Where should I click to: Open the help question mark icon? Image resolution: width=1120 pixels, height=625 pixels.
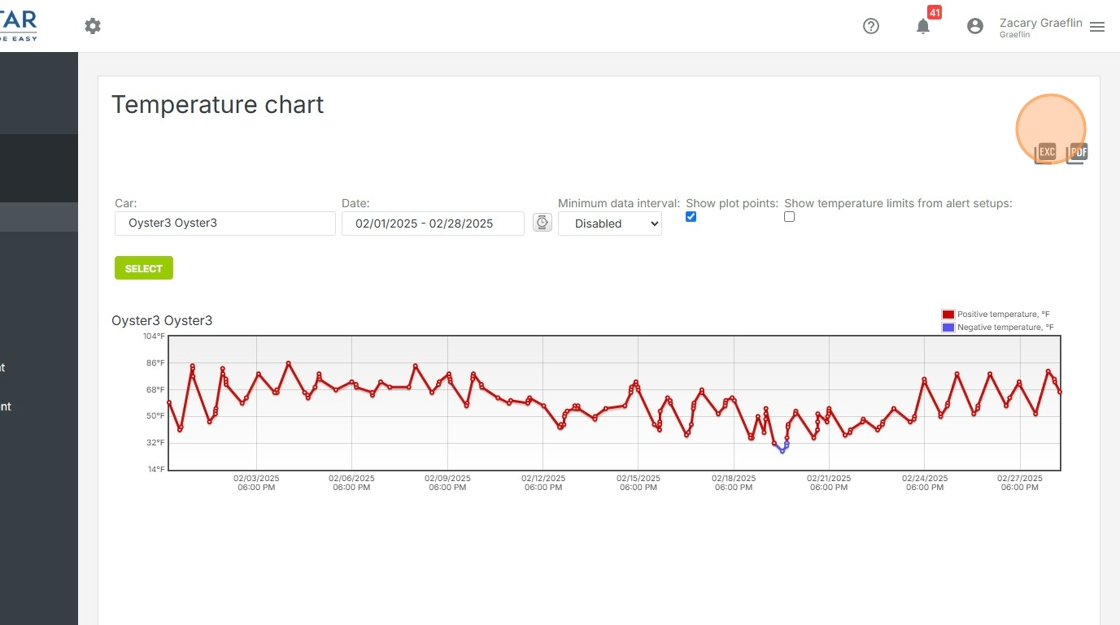(871, 26)
